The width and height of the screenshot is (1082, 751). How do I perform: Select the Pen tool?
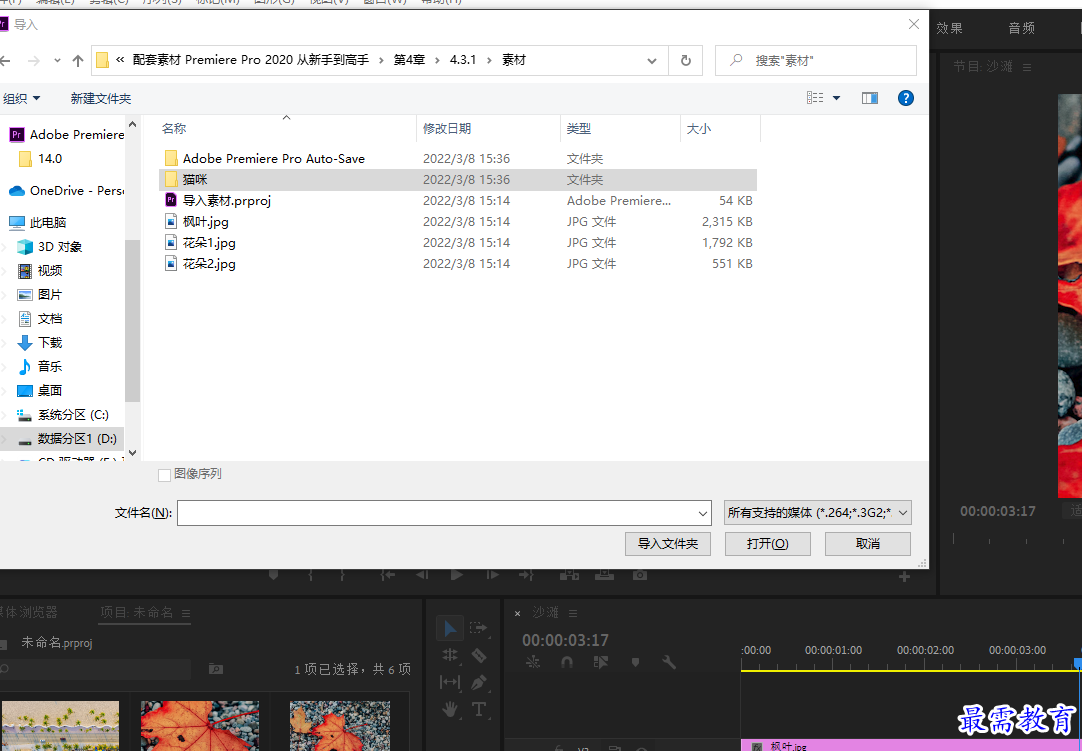[x=479, y=682]
